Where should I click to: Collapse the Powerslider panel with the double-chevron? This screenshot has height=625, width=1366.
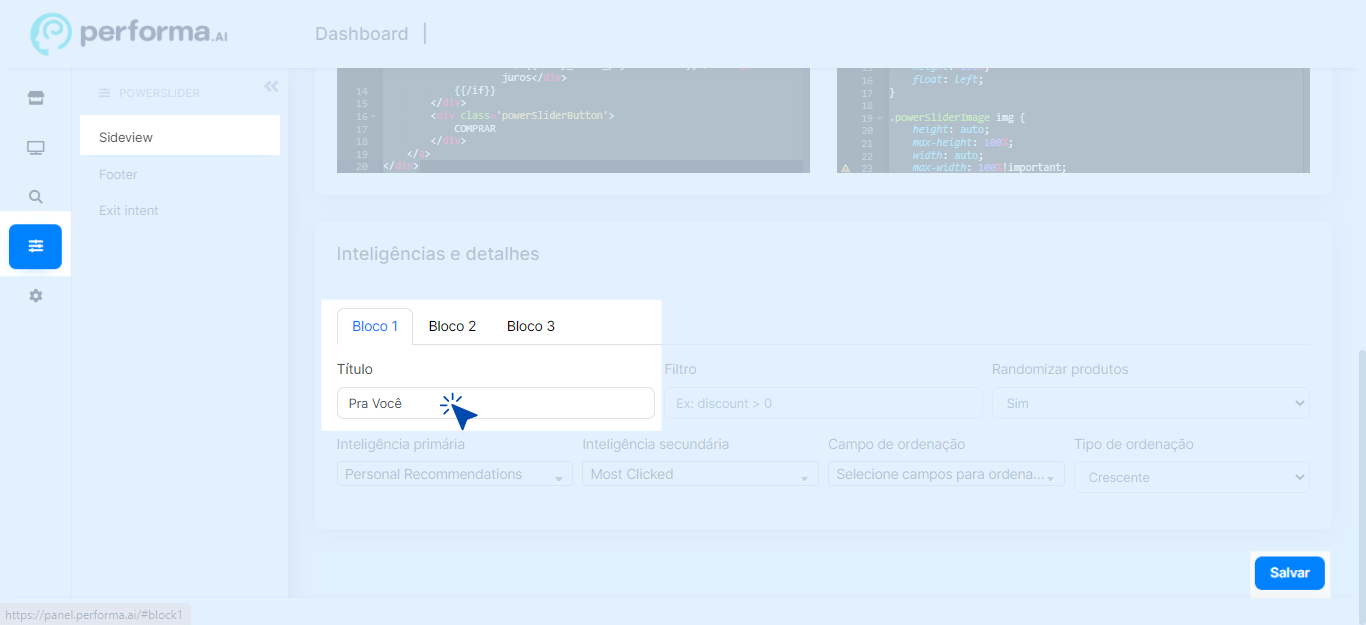pyautogui.click(x=271, y=87)
